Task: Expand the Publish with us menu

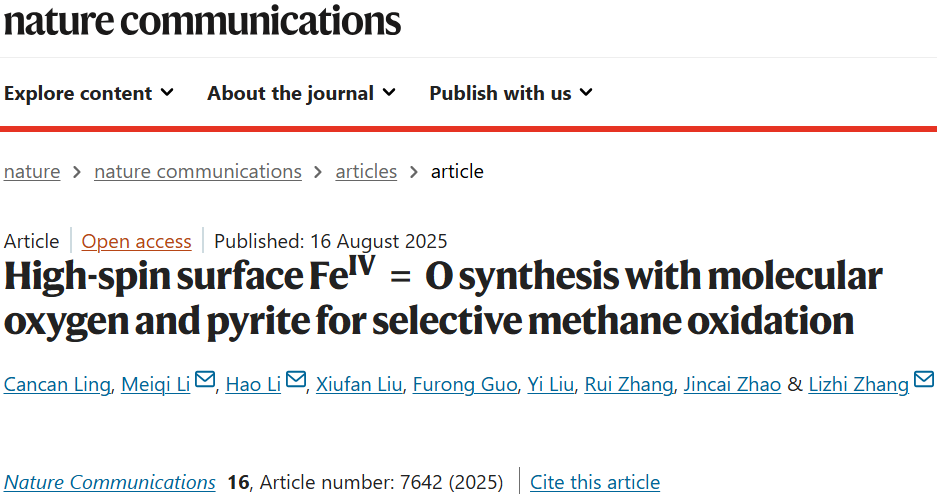Action: coord(511,93)
